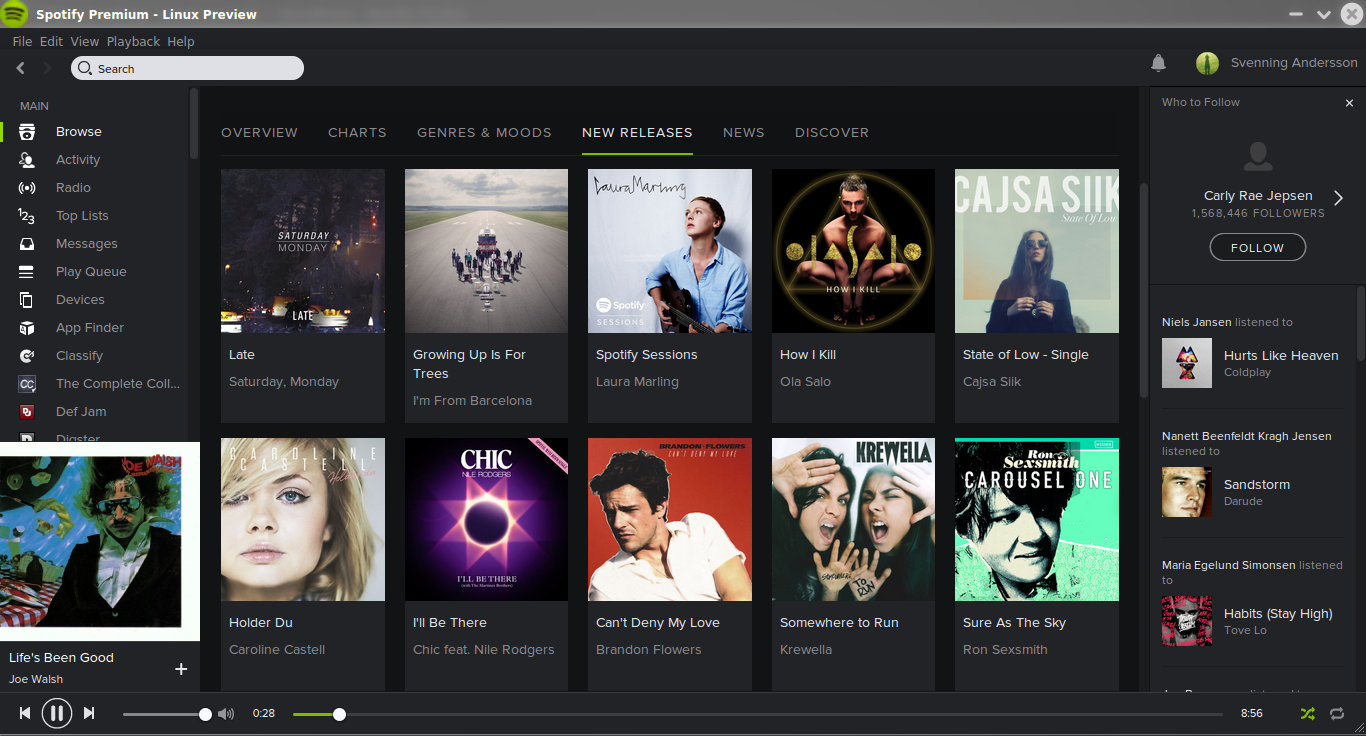Image resolution: width=1366 pixels, height=736 pixels.
Task: Open Habits (Stay High) in the feed
Action: [x=1278, y=613]
